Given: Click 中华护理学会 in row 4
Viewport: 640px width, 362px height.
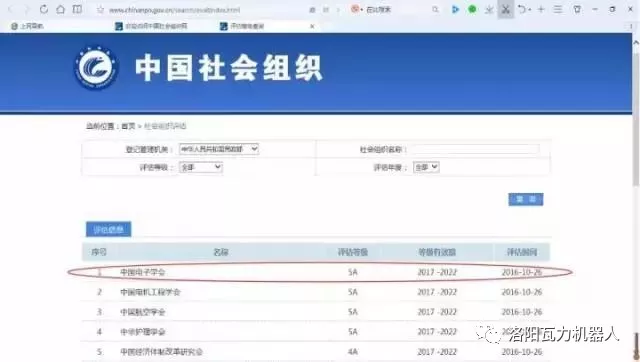Looking at the screenshot, I should pyautogui.click(x=142, y=332).
